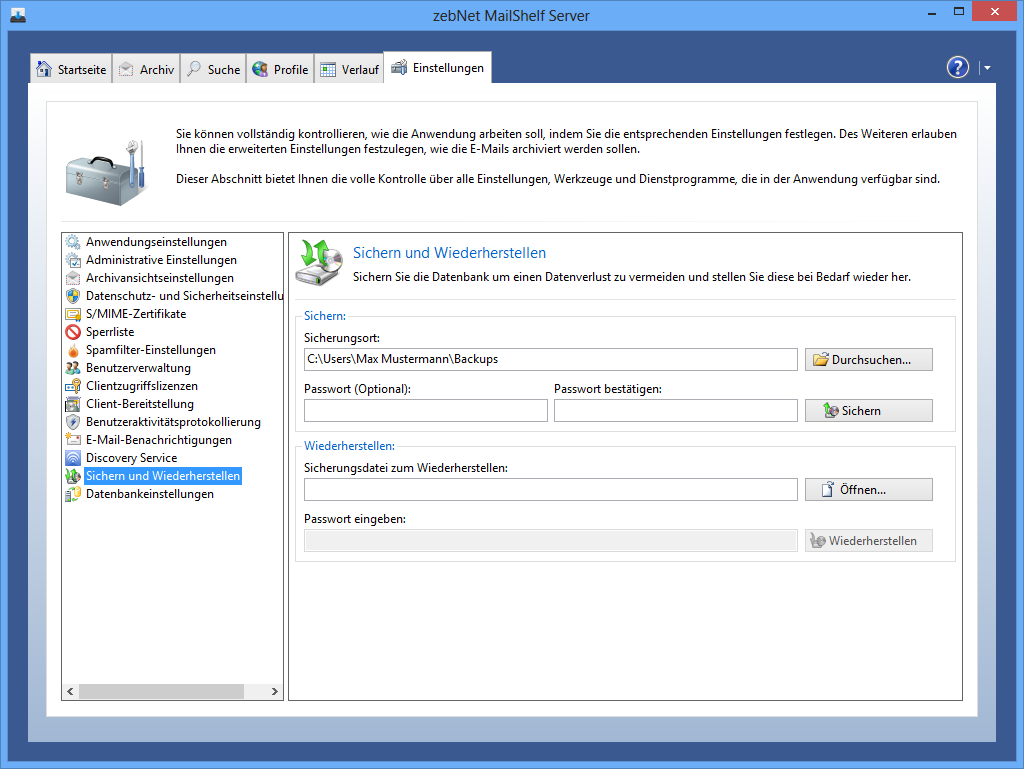The height and width of the screenshot is (769, 1024).
Task: Click the Sichern button to back up
Action: [868, 411]
